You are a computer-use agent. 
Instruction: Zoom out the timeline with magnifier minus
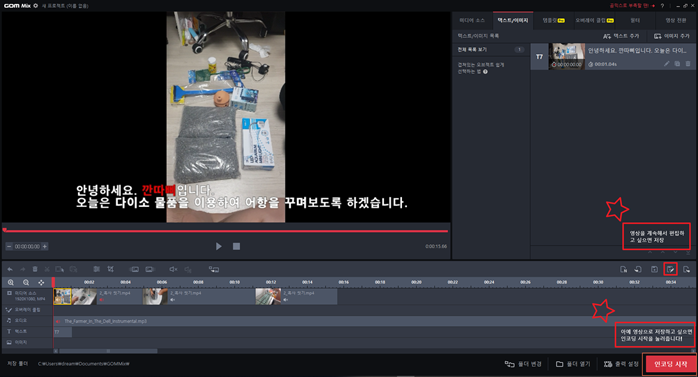point(26,283)
